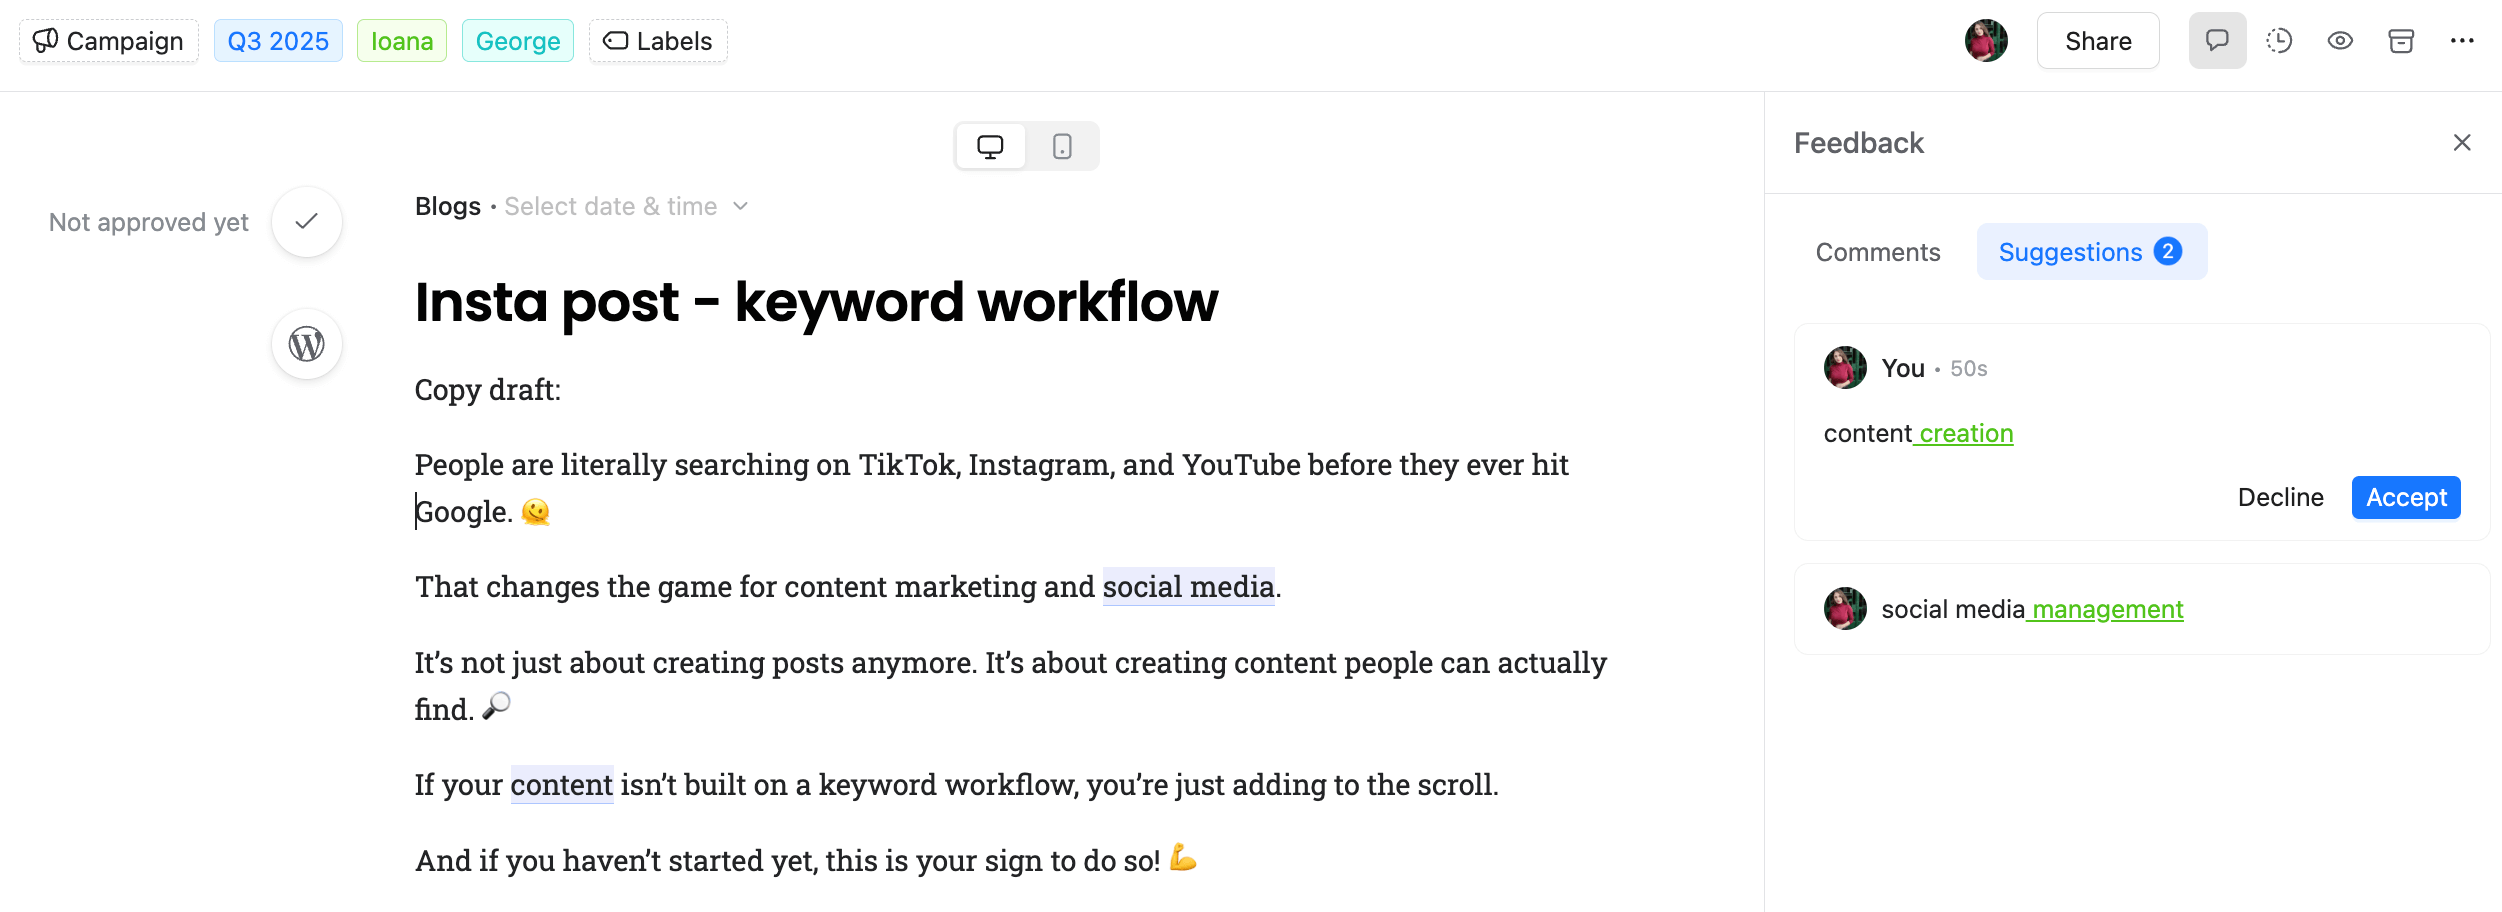
Task: Switch to the Comments tab
Action: (x=1877, y=252)
